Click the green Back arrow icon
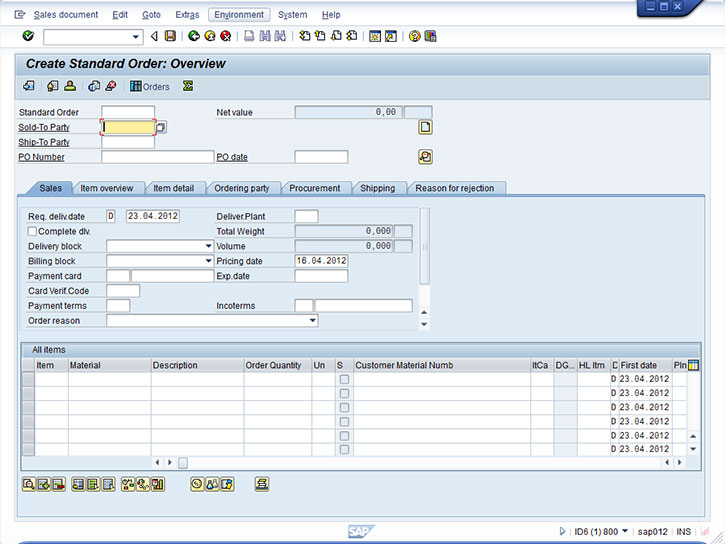725x544 pixels. coord(194,36)
